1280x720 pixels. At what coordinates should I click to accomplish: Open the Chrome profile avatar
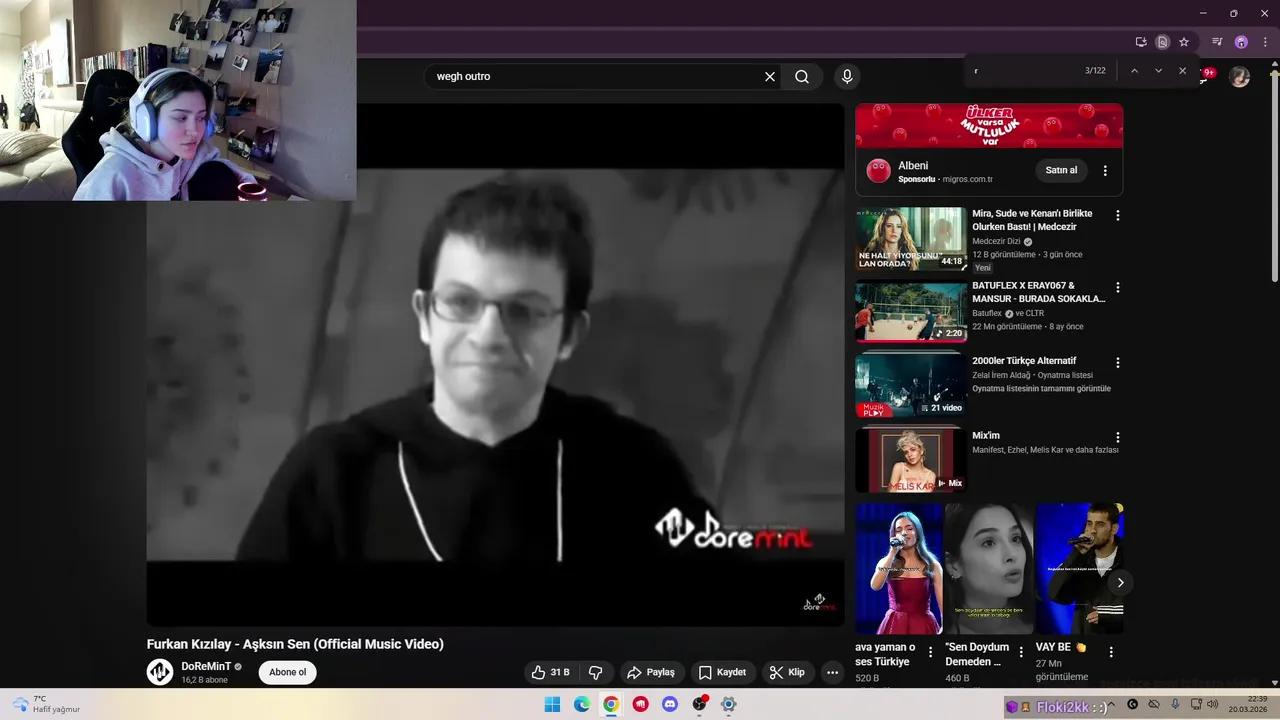[x=1241, y=42]
